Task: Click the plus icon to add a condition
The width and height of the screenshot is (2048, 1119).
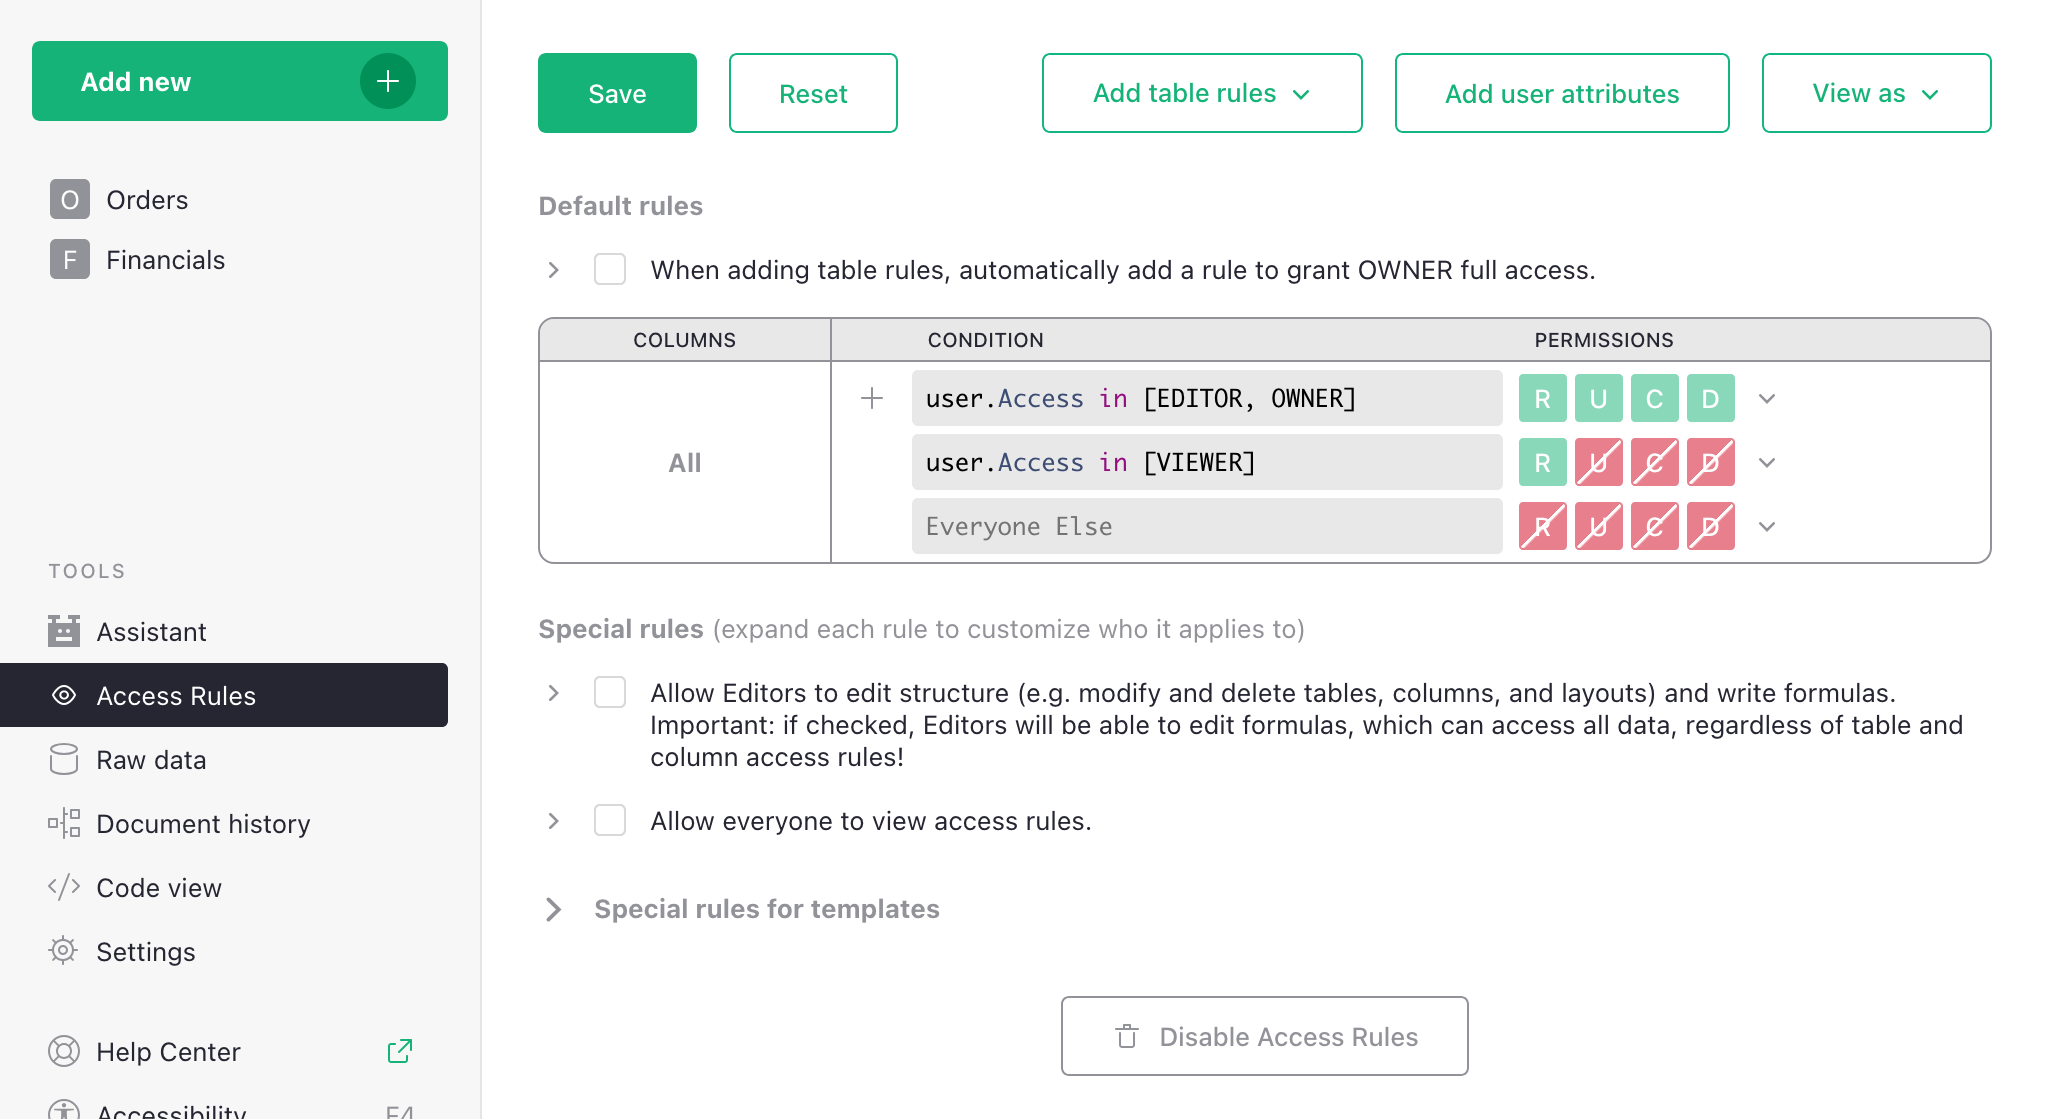Action: point(871,397)
